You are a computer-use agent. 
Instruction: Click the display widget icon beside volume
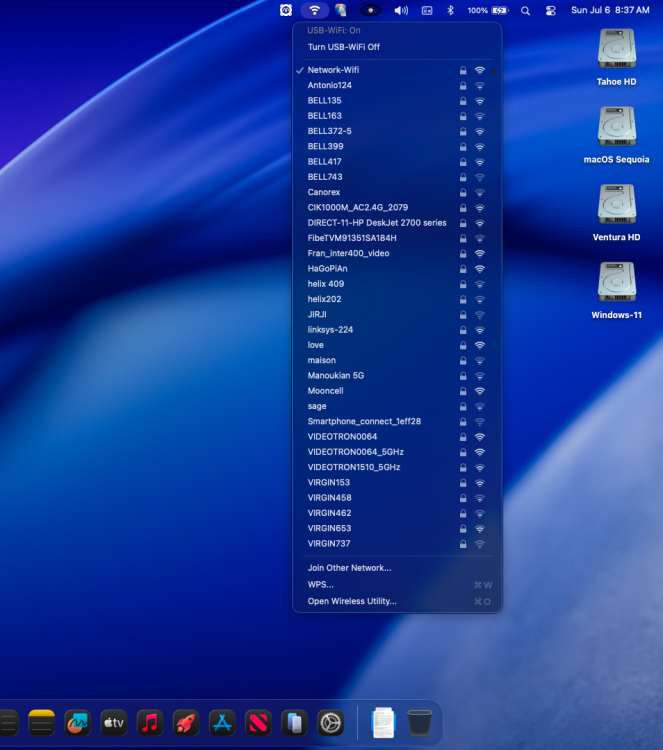coord(427,11)
